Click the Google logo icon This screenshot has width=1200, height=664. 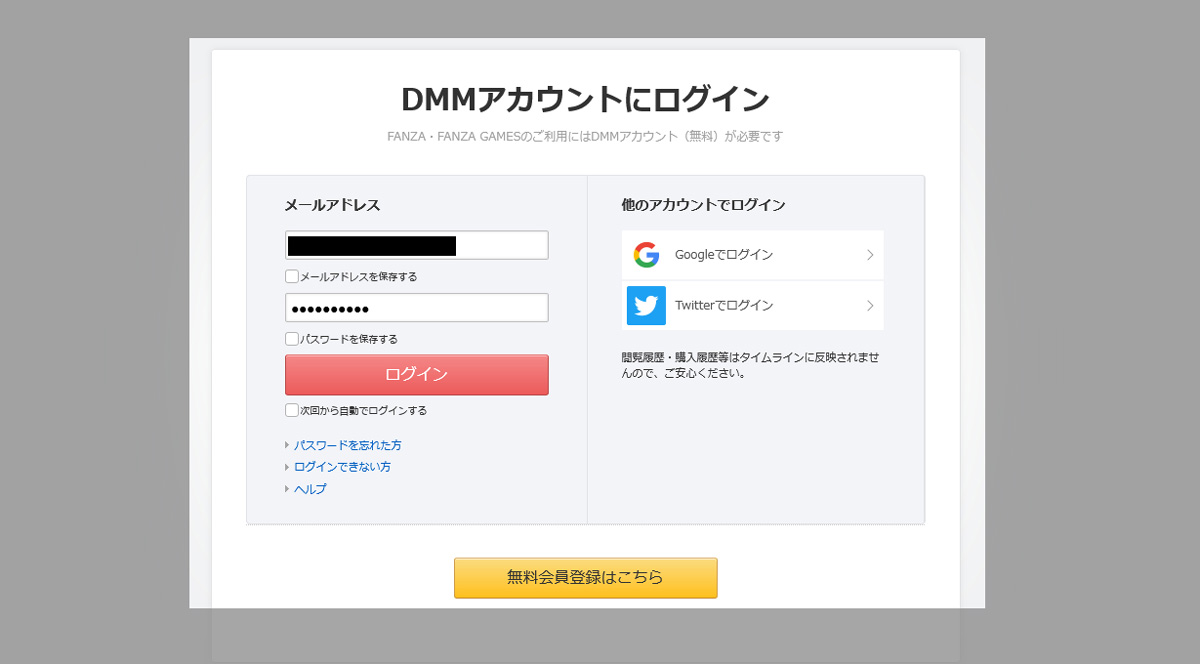pyautogui.click(x=646, y=255)
